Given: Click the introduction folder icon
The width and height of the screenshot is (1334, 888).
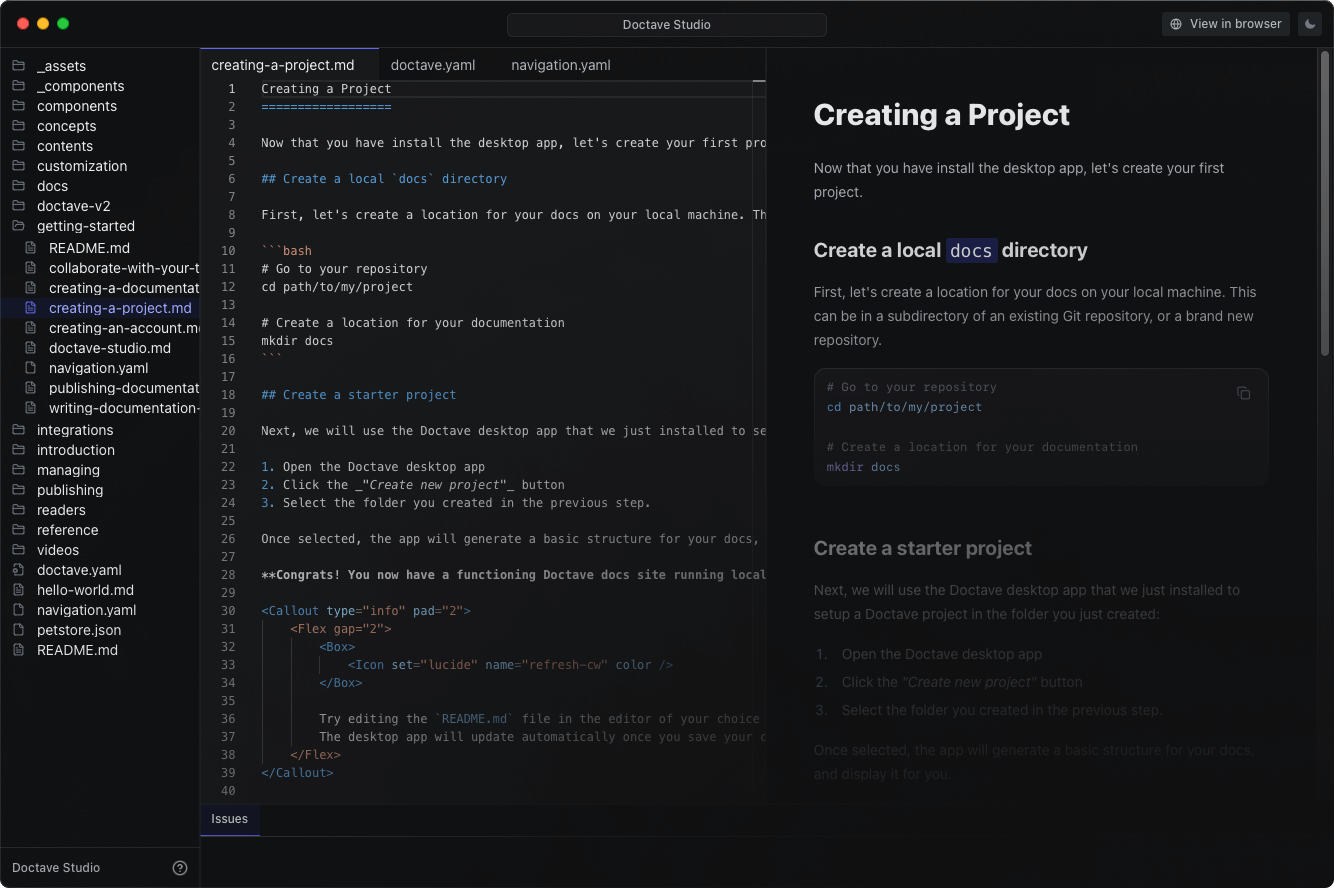Looking at the screenshot, I should (18, 450).
